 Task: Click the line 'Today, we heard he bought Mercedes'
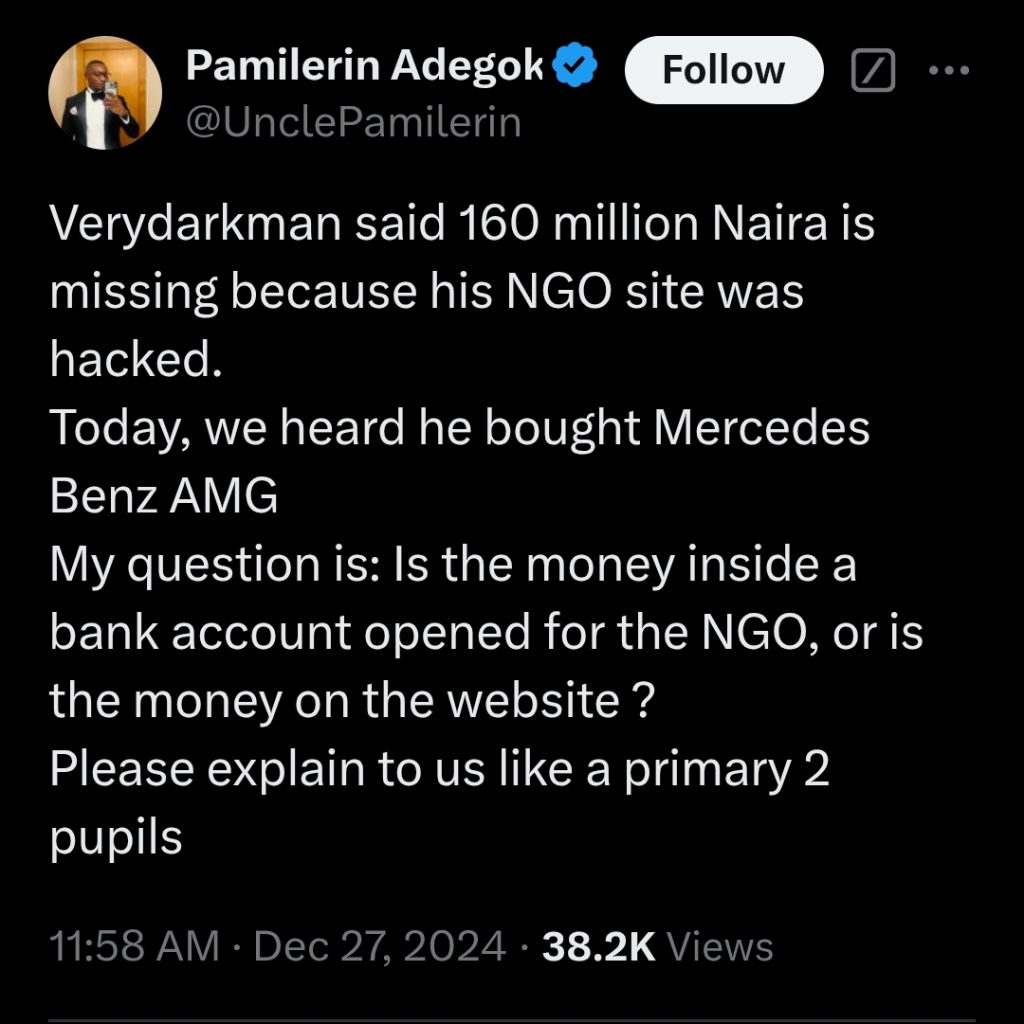click(x=459, y=429)
